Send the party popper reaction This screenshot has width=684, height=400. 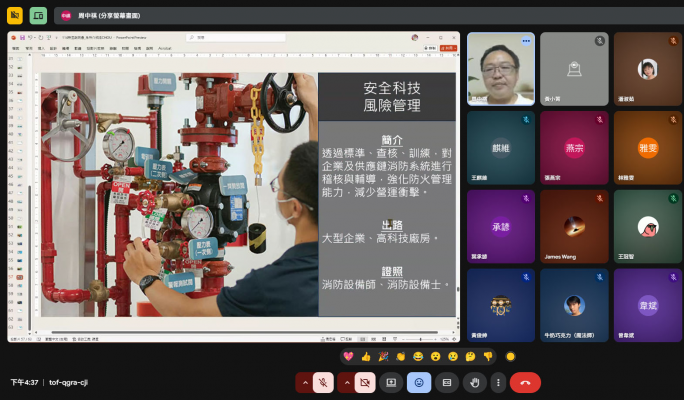click(x=383, y=356)
